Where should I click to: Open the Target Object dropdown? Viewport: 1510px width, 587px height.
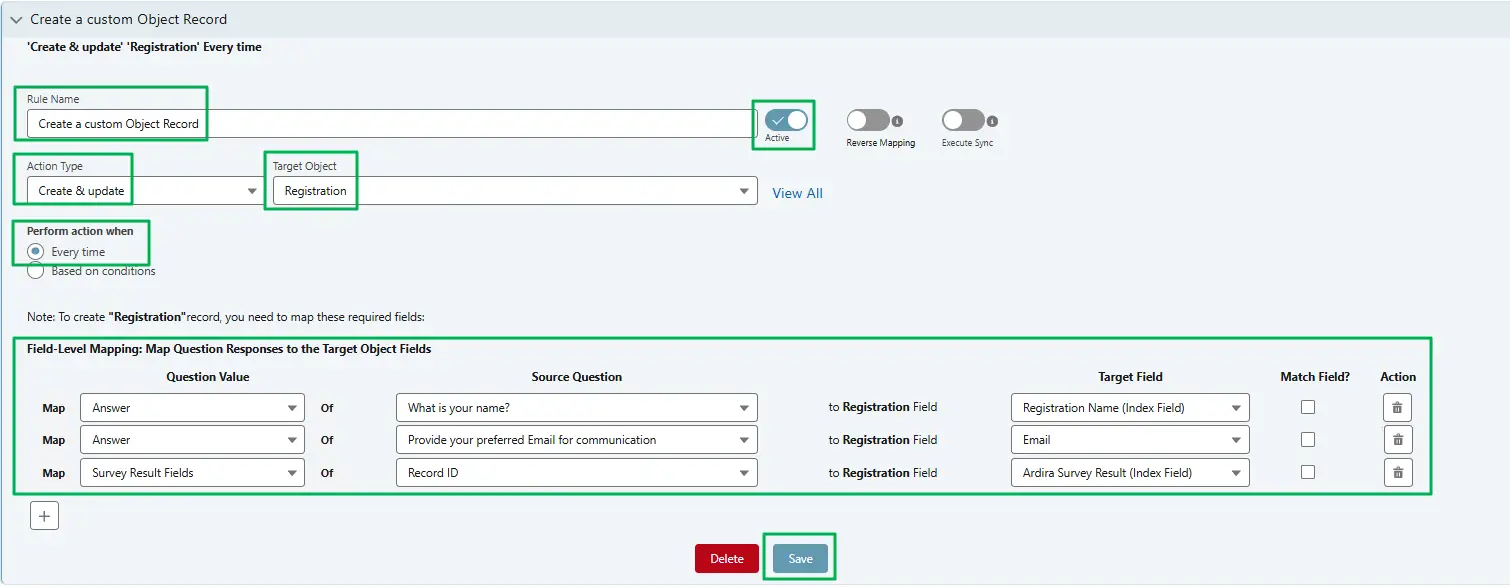[743, 189]
